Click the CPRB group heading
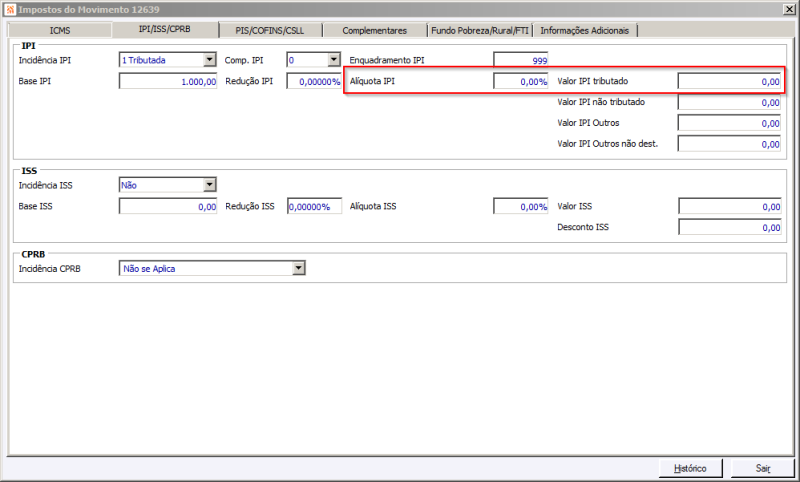Viewport: 800px width, 482px height. [33, 254]
